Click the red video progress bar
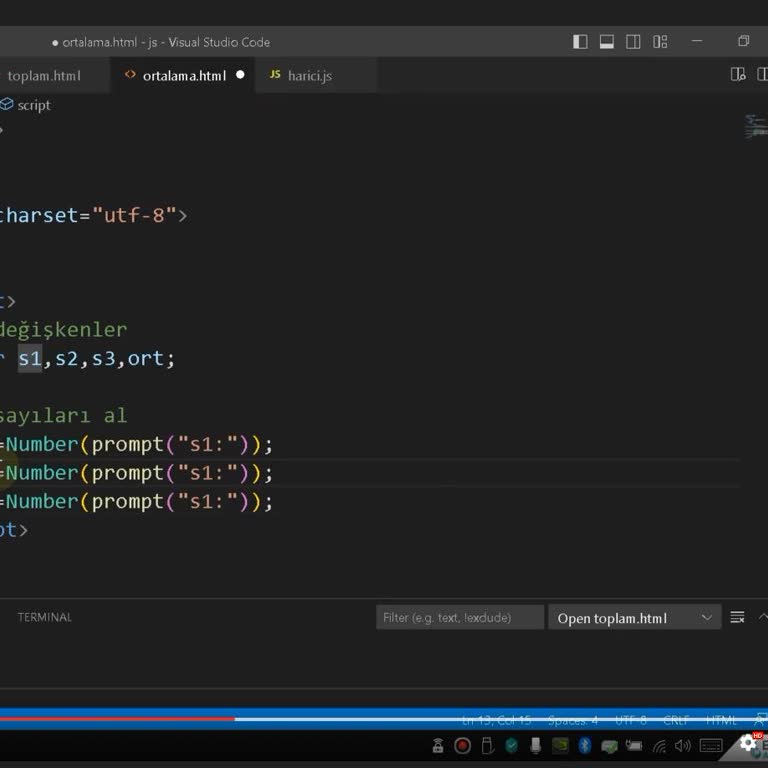 tap(117, 718)
